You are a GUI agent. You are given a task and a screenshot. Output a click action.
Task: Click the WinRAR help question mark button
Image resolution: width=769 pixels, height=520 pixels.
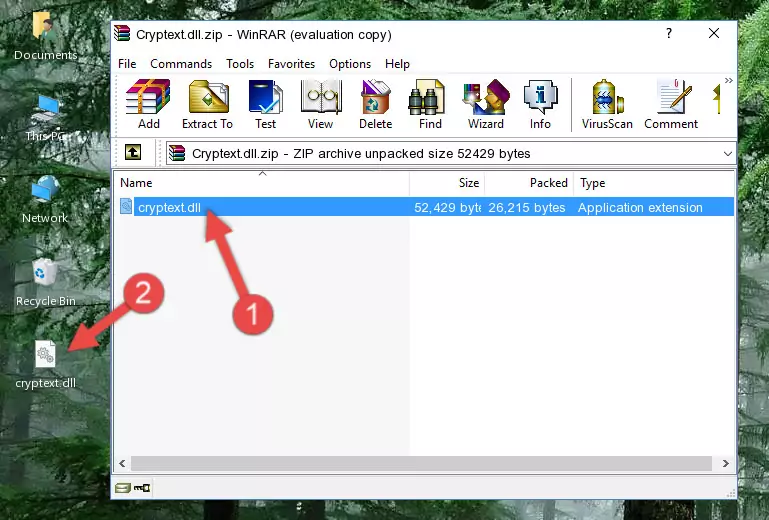[668, 33]
